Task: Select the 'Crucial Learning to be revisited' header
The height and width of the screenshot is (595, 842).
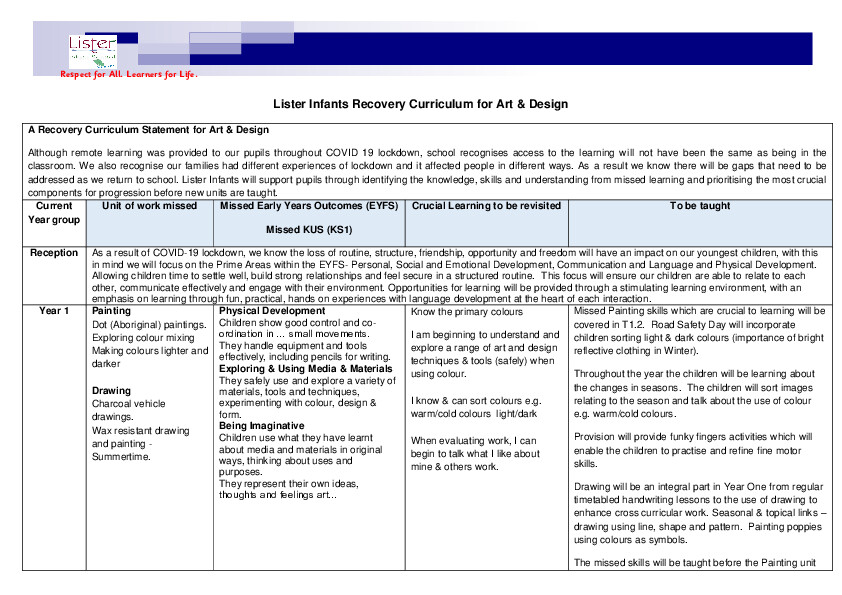Action: [487, 207]
